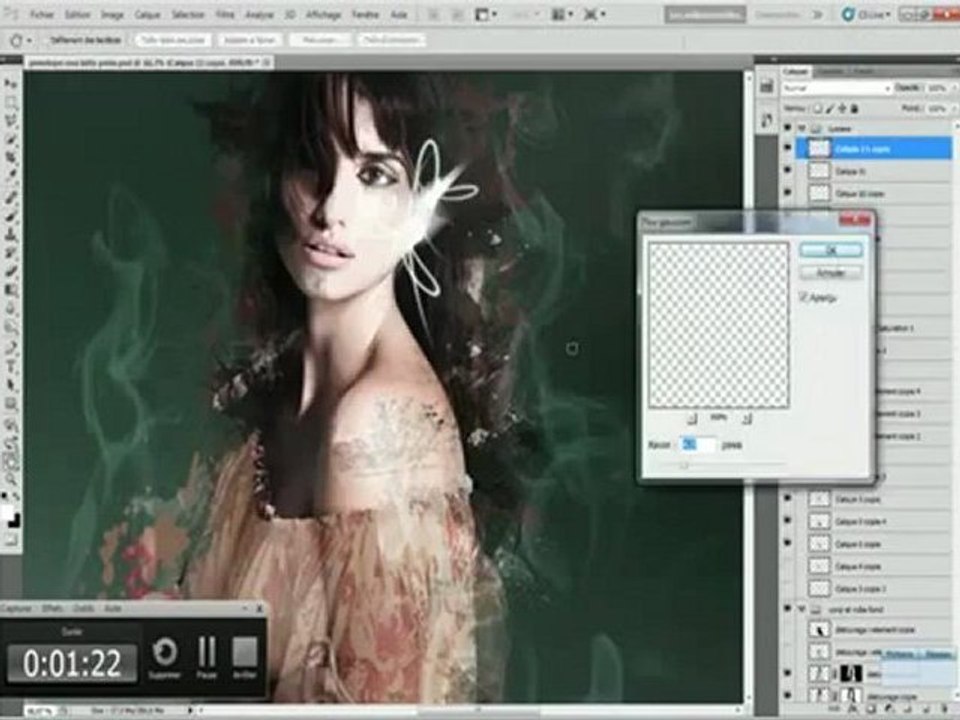Hide the corp et robe fond group
The width and height of the screenshot is (960, 720).
(x=787, y=609)
